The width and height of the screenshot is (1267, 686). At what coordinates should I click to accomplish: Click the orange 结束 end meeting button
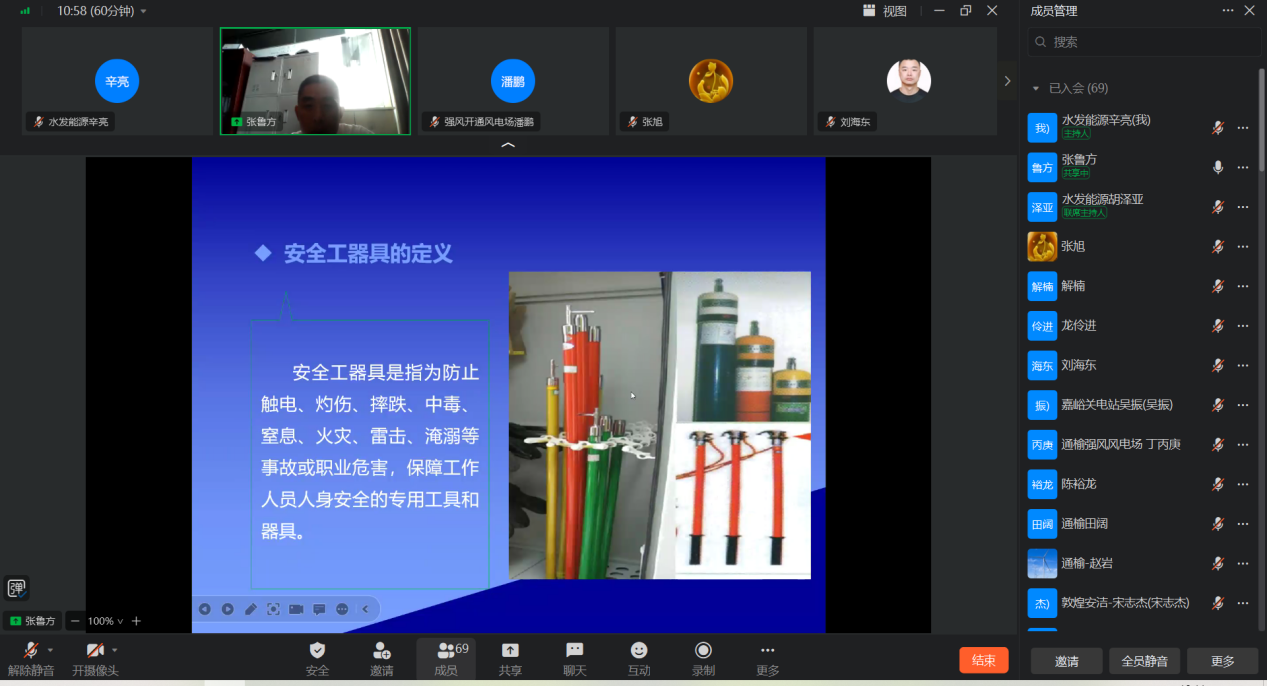(x=983, y=660)
